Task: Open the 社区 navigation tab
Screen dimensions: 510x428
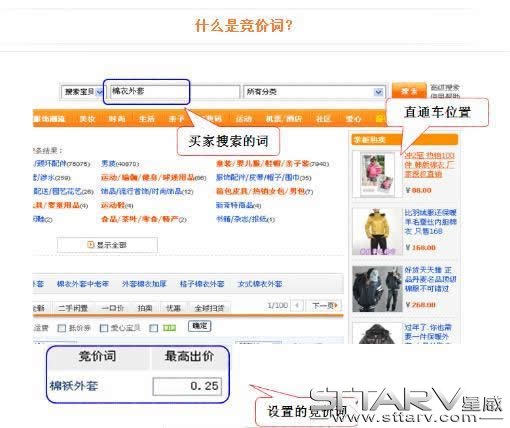Action: tap(323, 119)
